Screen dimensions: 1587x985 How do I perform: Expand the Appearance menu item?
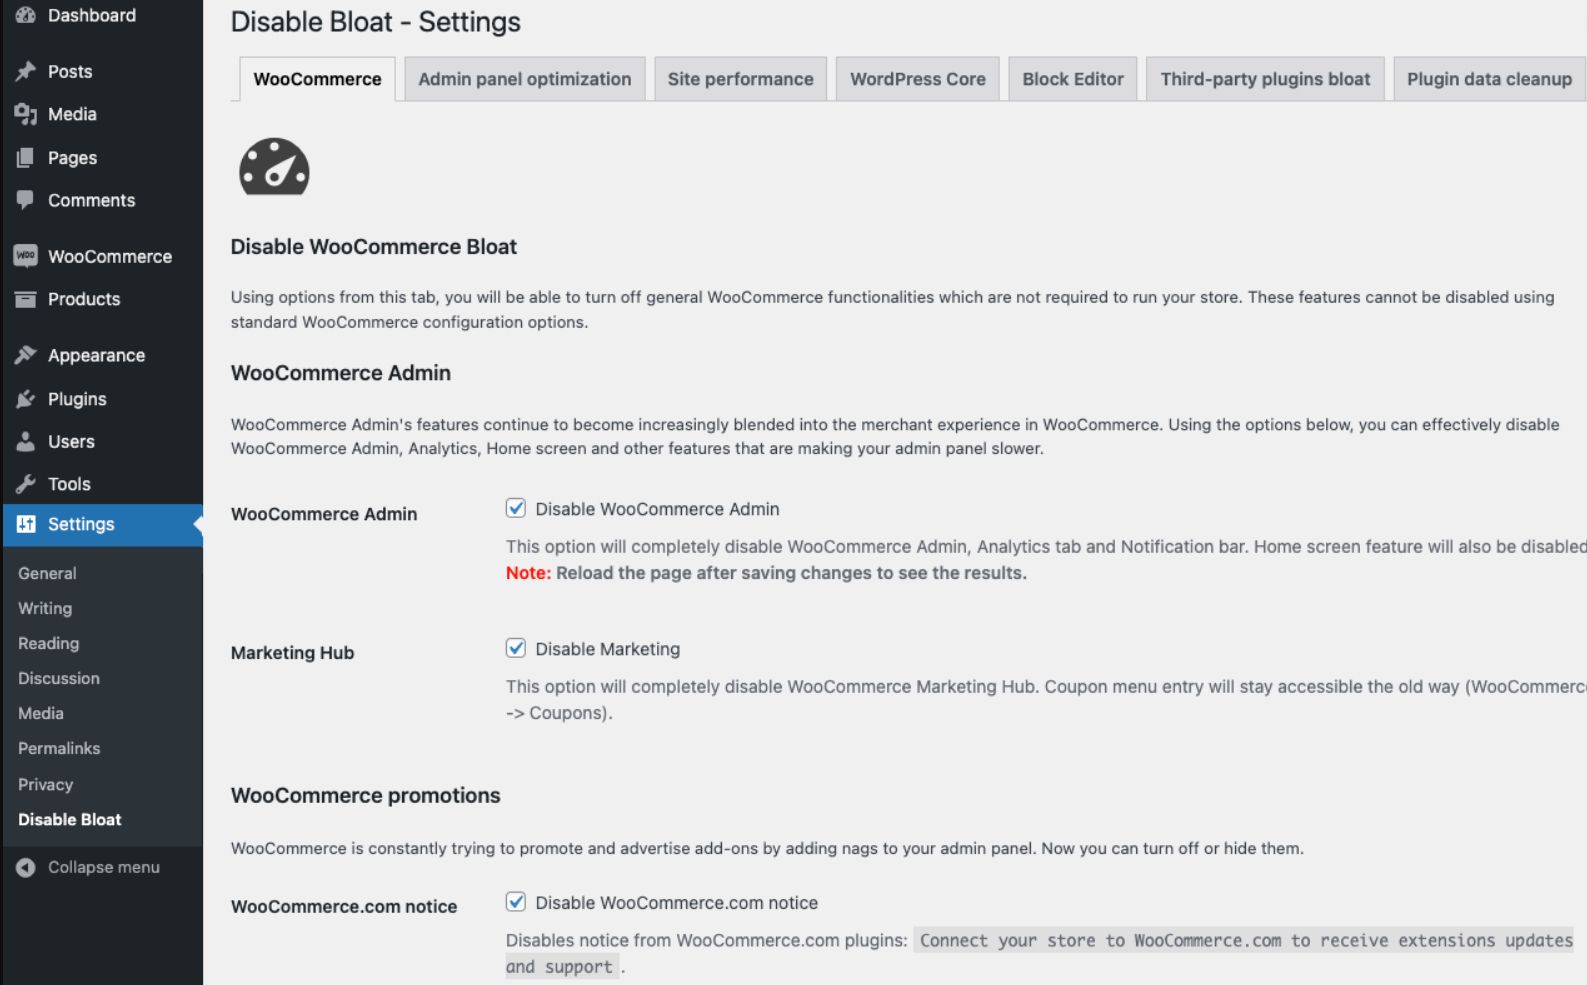[x=96, y=355]
